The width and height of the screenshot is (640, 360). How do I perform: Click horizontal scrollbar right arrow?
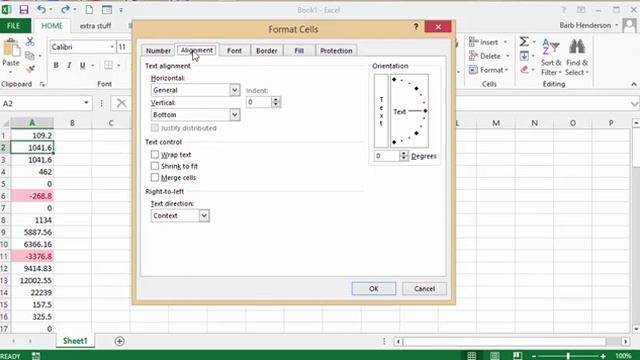pyautogui.click(x=626, y=341)
